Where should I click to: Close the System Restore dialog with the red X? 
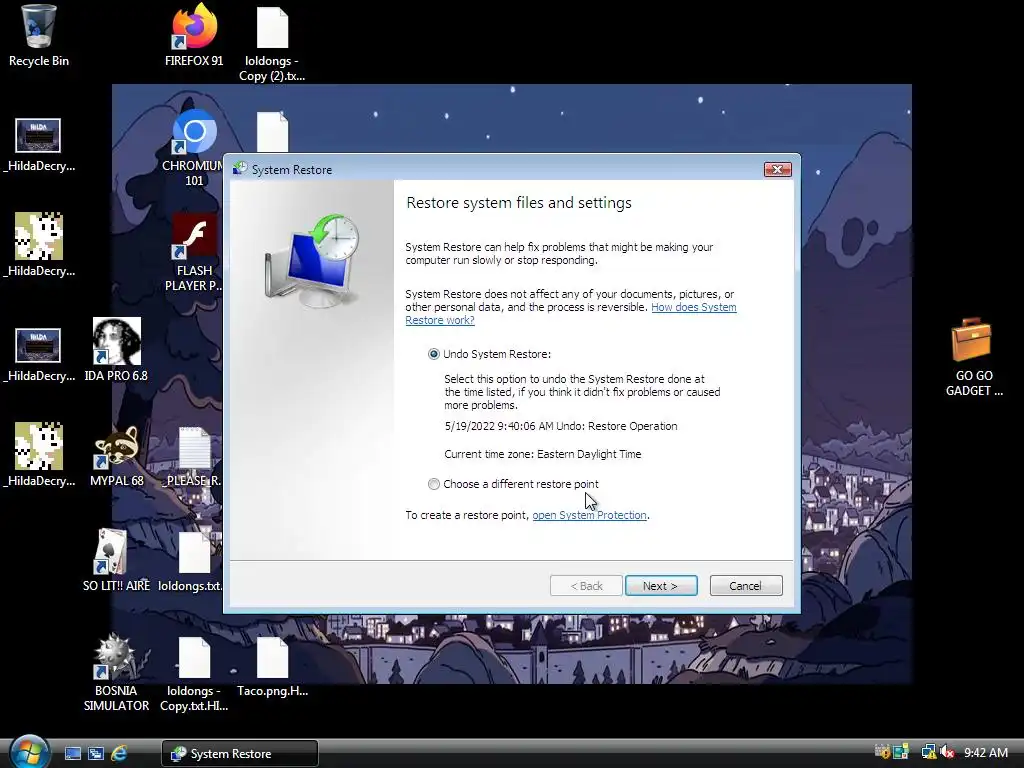[777, 170]
